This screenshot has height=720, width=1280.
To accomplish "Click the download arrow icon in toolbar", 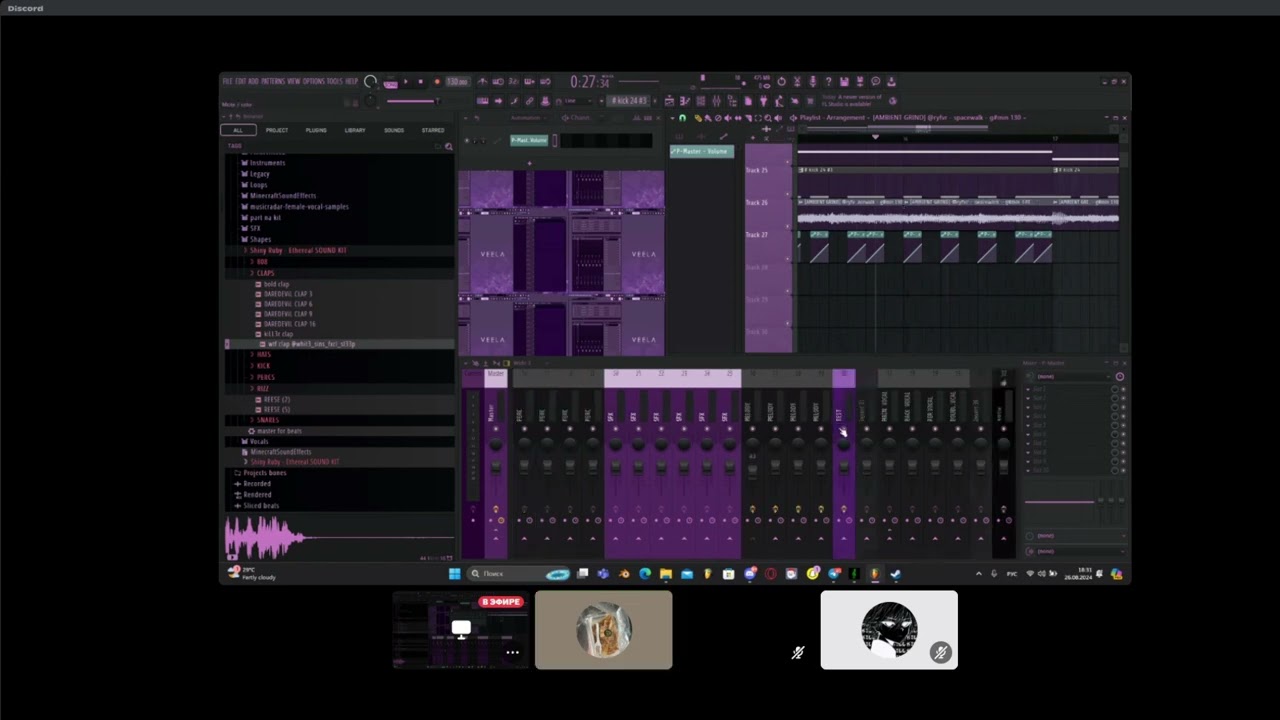I will coord(891,82).
